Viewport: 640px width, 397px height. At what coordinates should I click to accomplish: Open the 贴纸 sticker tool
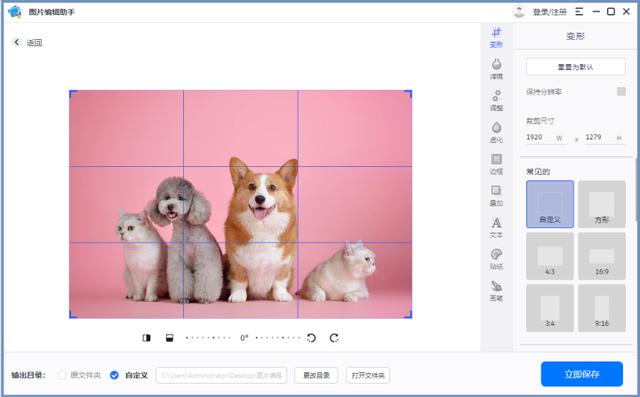click(x=496, y=259)
